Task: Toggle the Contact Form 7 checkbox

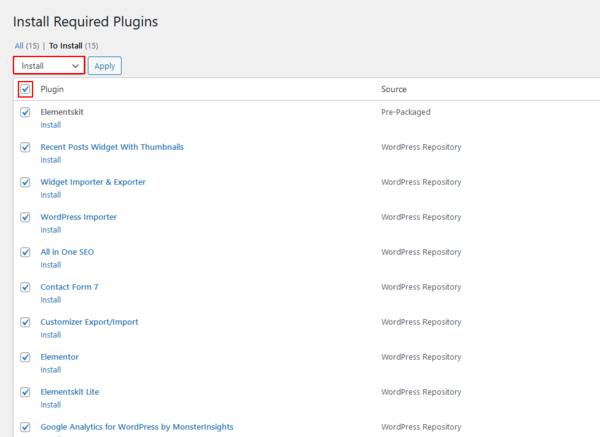Action: click(x=25, y=287)
